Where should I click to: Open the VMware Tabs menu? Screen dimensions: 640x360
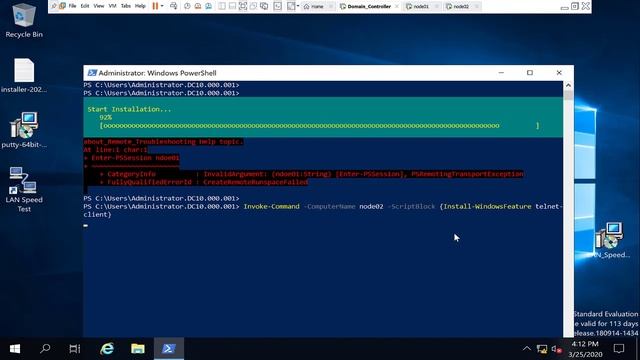point(126,6)
